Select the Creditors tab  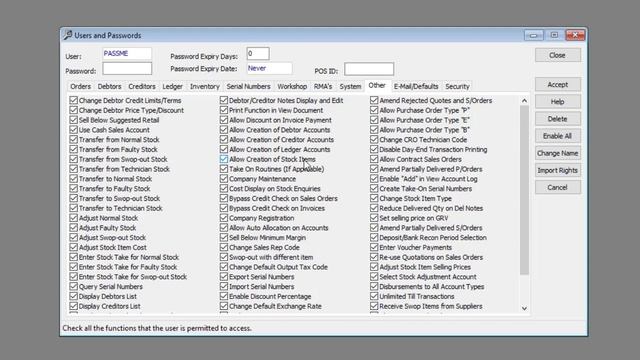pyautogui.click(x=142, y=87)
